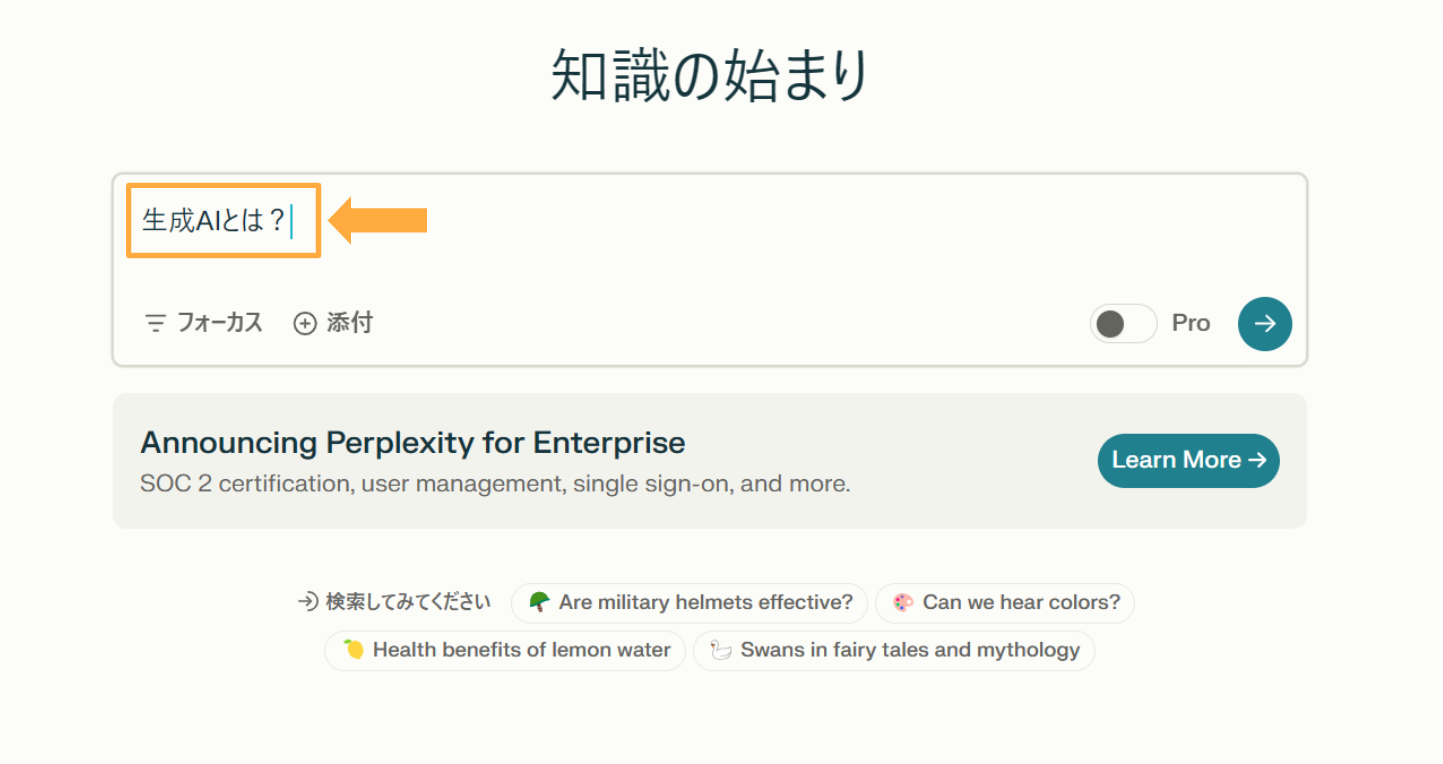Viewport: 1443px width, 764px height.
Task: Toggle the dark circle inside the Pro switch
Action: [1108, 323]
